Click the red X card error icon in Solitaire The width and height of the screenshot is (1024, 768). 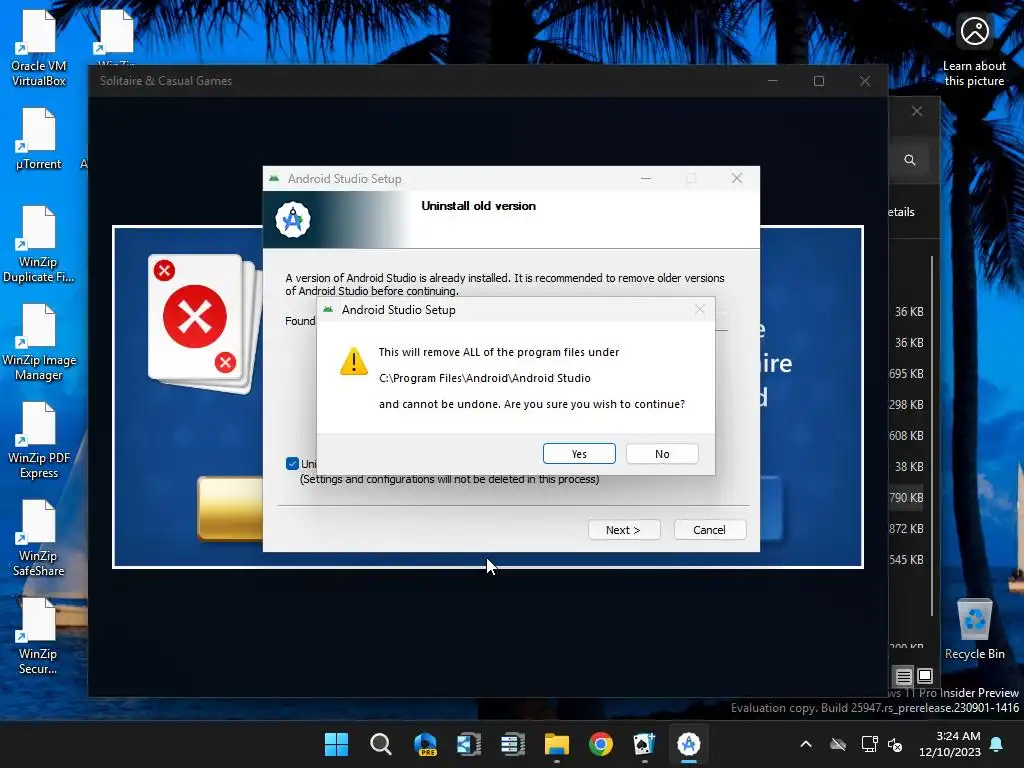click(195, 316)
